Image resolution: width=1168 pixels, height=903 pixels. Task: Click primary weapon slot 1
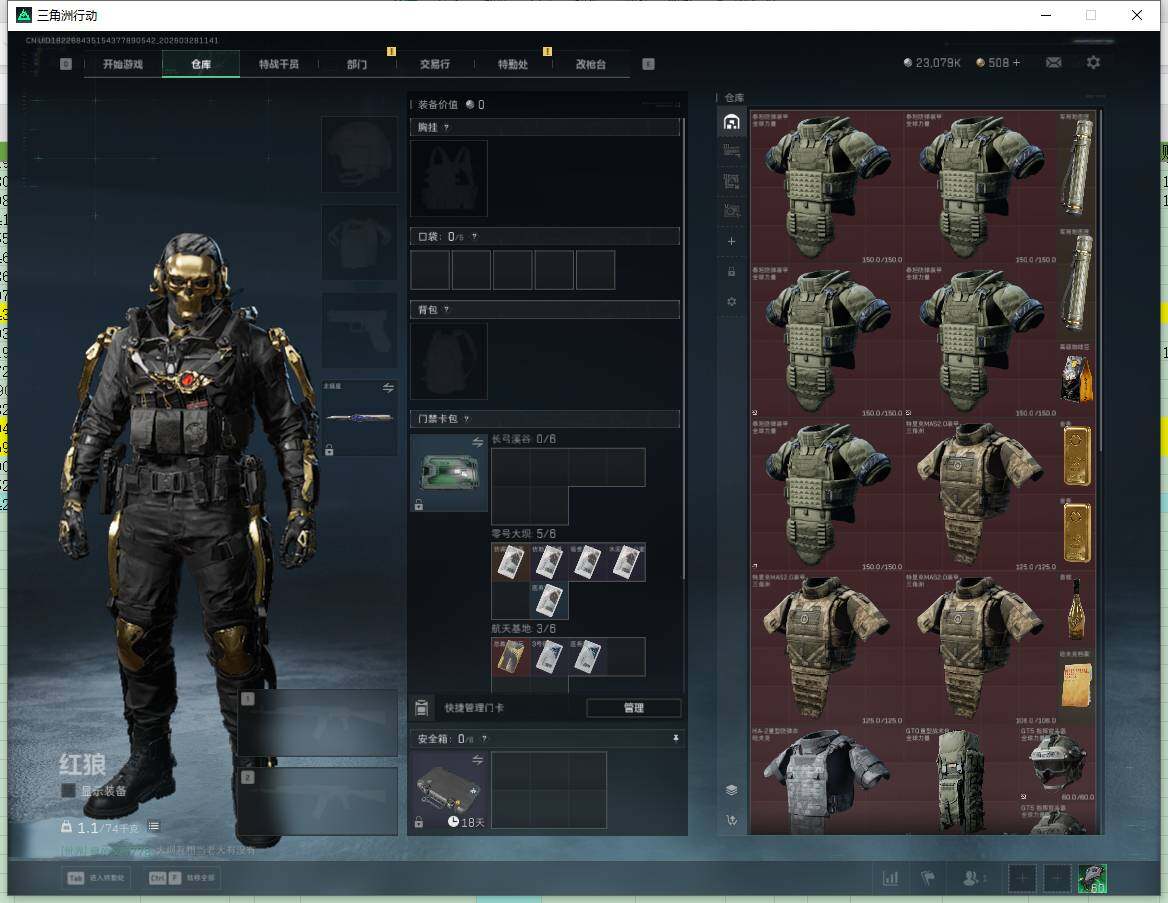point(318,723)
